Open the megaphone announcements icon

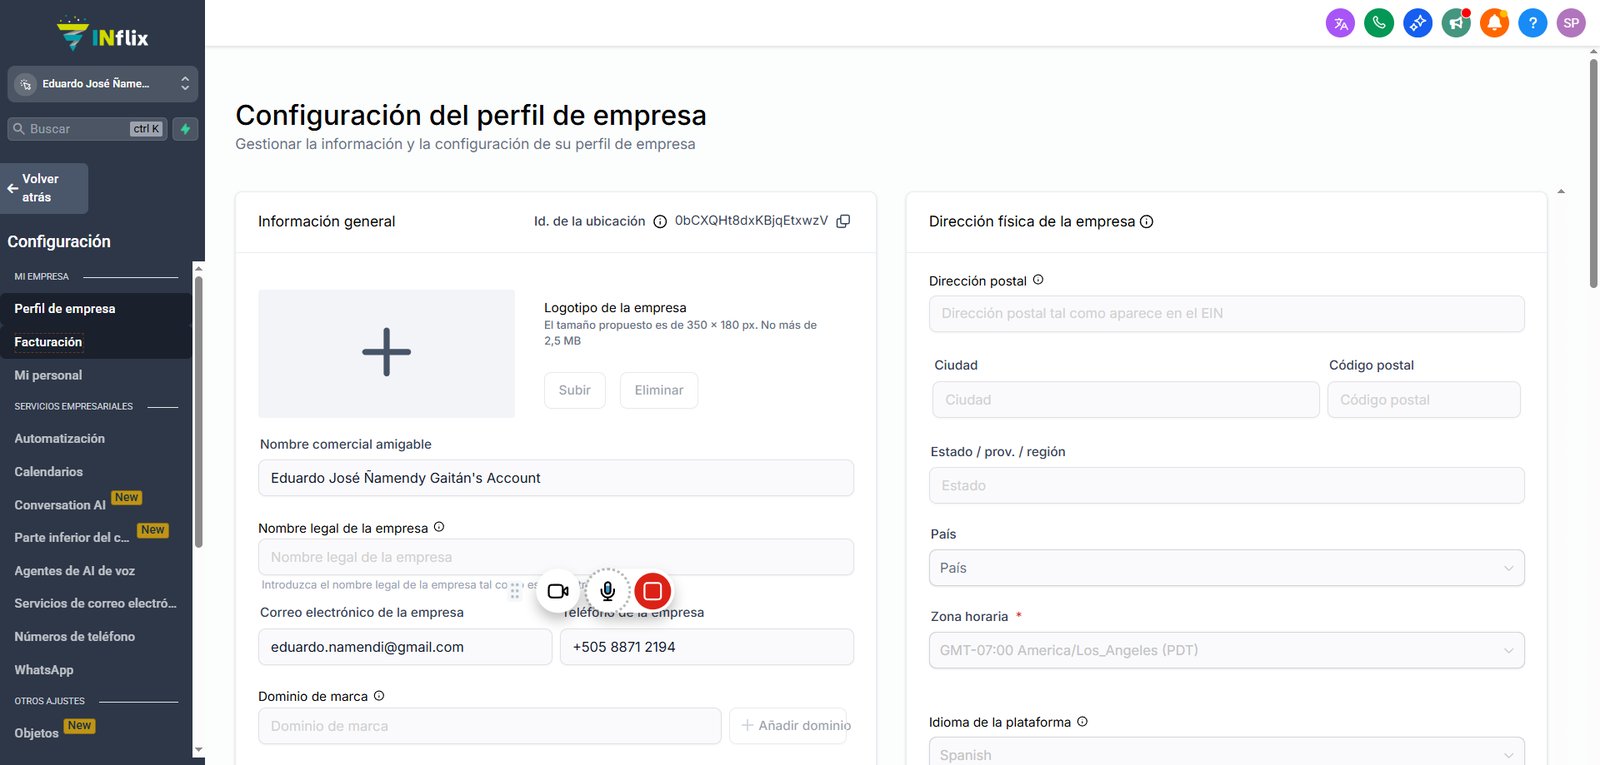(x=1456, y=23)
